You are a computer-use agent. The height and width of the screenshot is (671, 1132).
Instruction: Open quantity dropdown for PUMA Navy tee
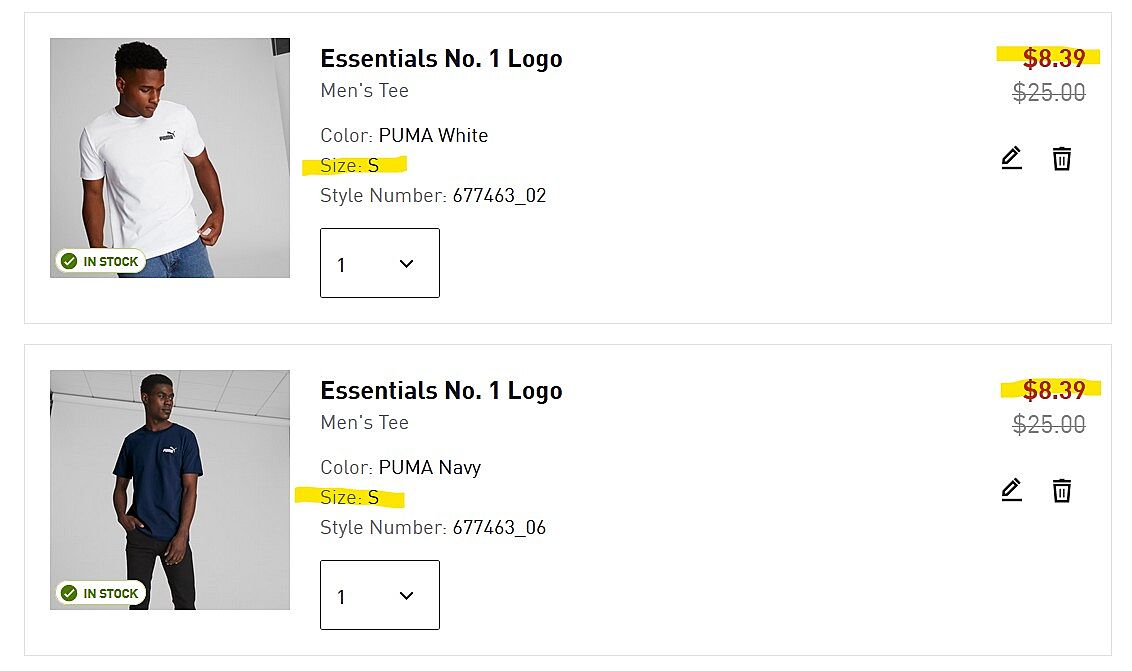point(380,595)
